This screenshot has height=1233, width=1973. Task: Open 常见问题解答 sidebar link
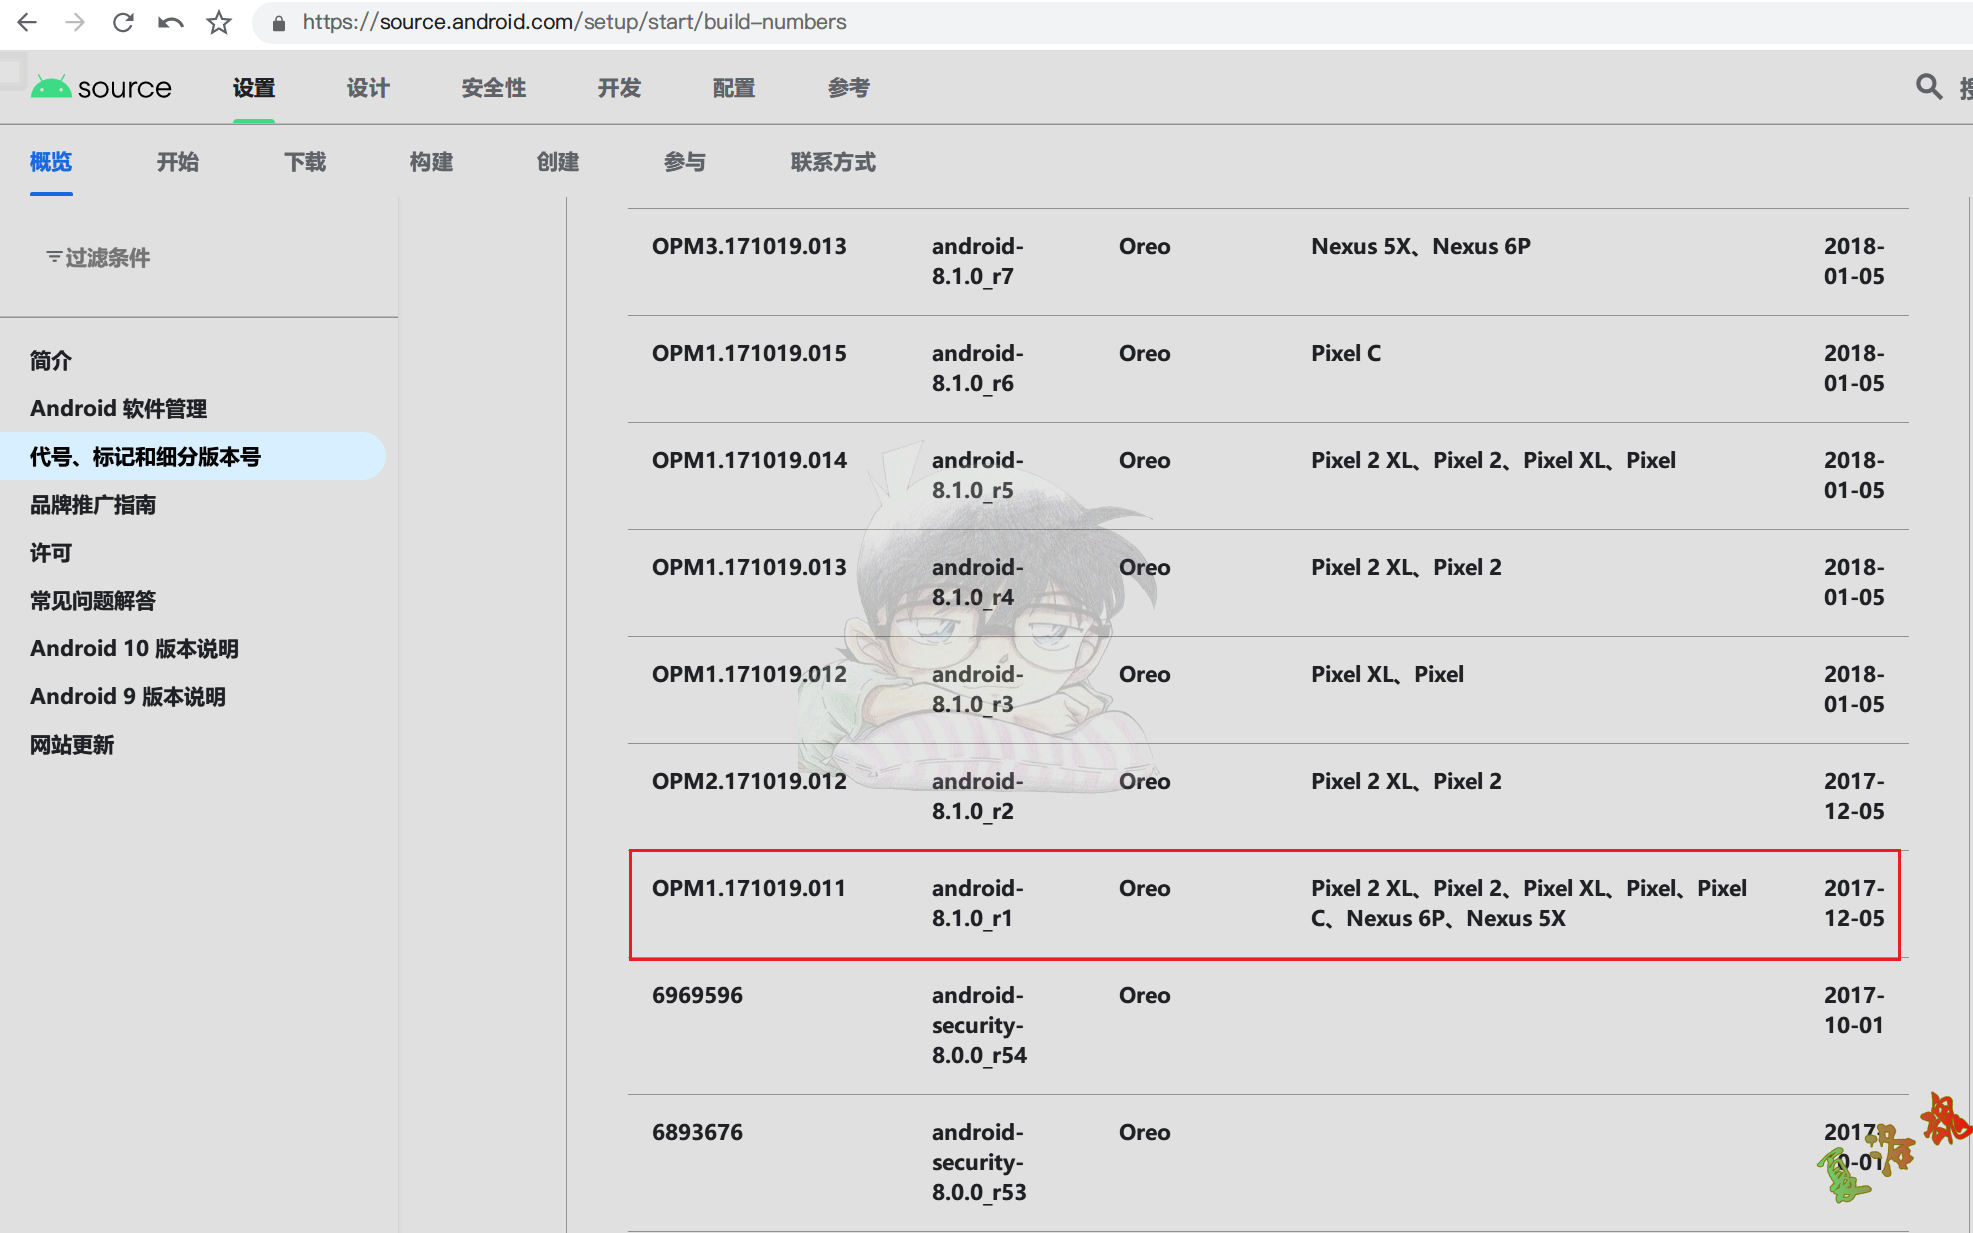click(93, 600)
